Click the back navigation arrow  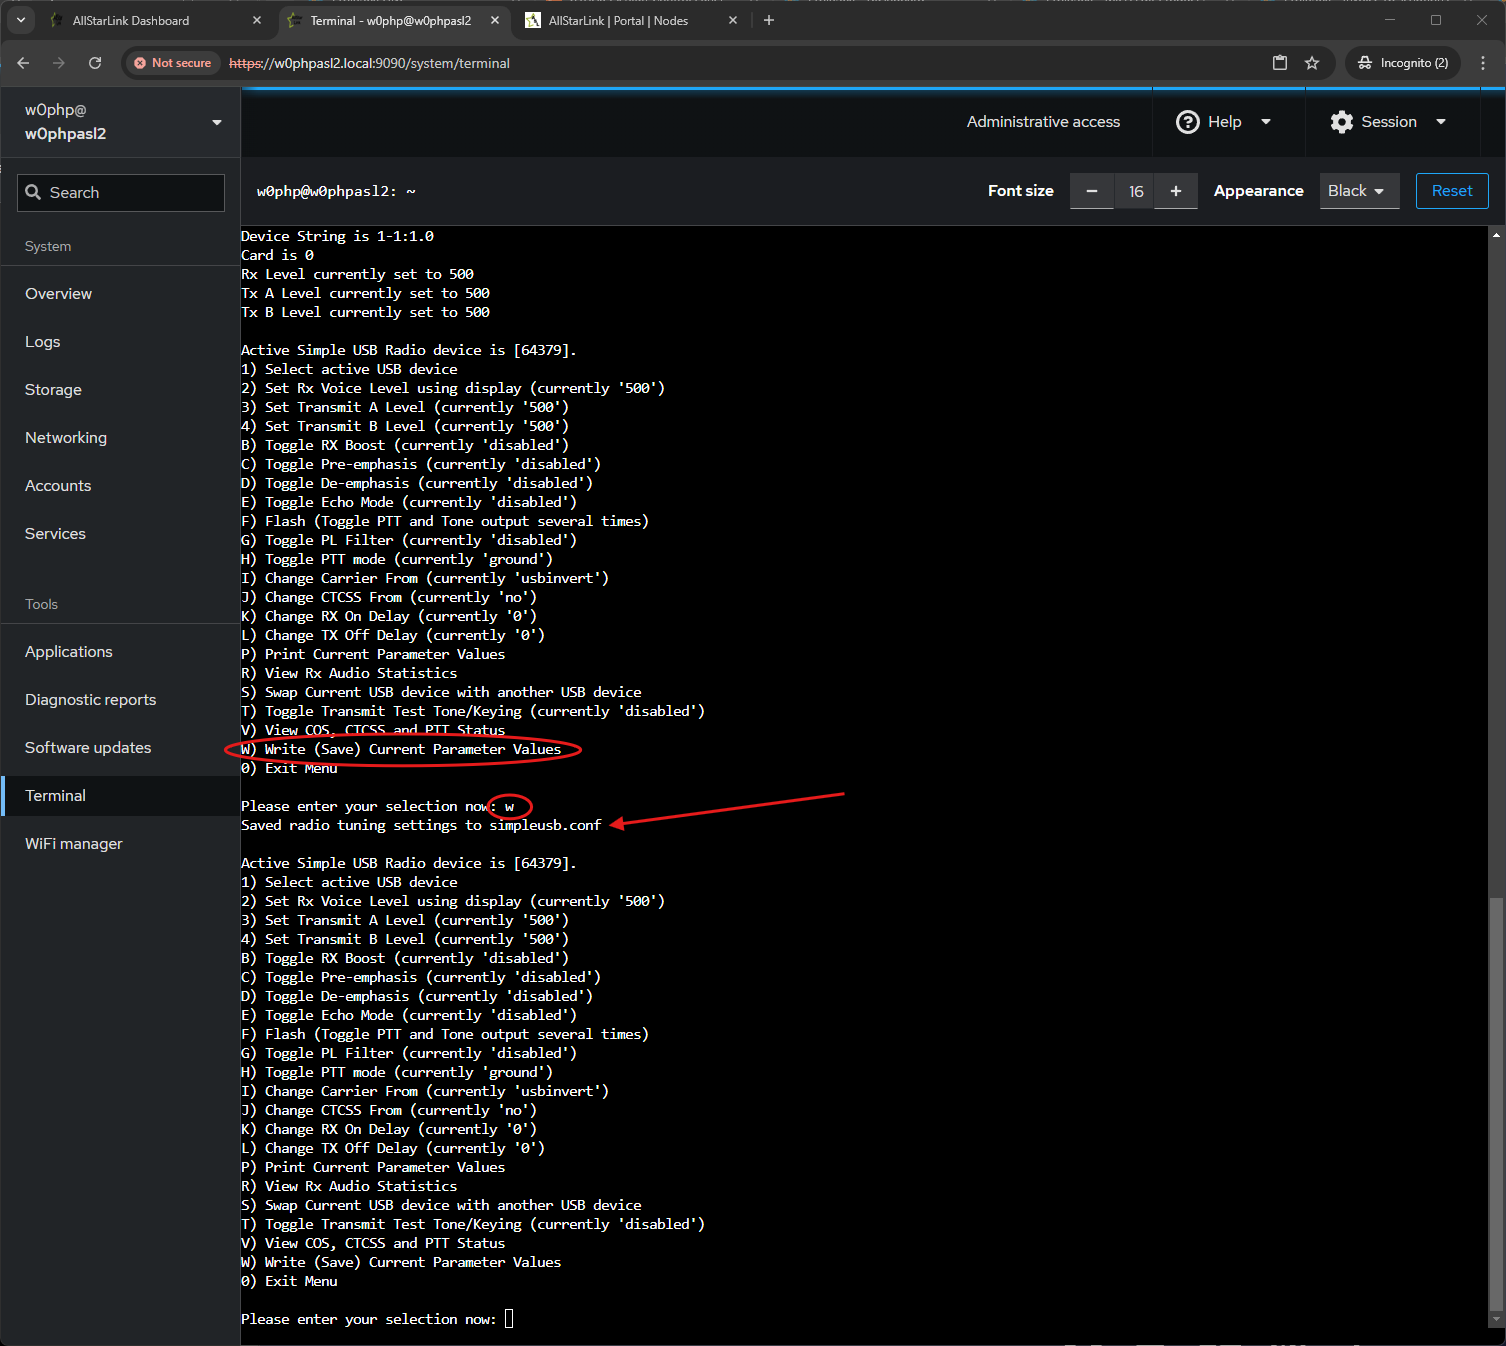(x=23, y=63)
